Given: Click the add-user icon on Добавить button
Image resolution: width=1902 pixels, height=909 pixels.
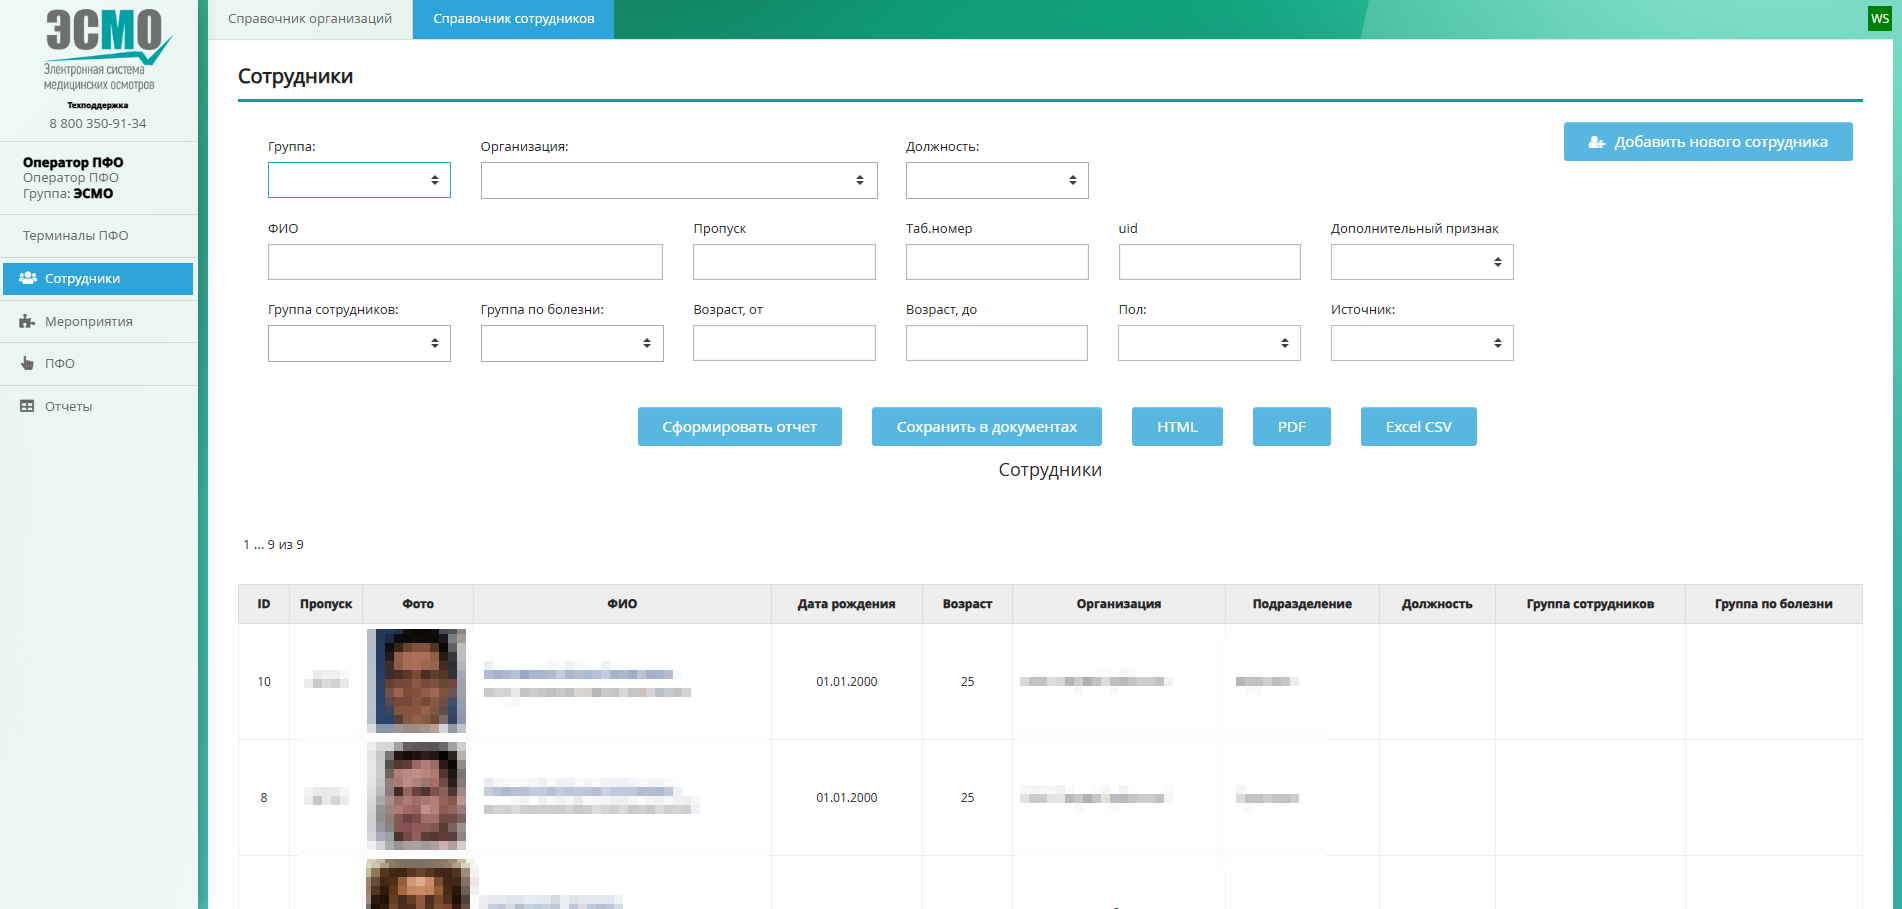Looking at the screenshot, I should pyautogui.click(x=1597, y=142).
